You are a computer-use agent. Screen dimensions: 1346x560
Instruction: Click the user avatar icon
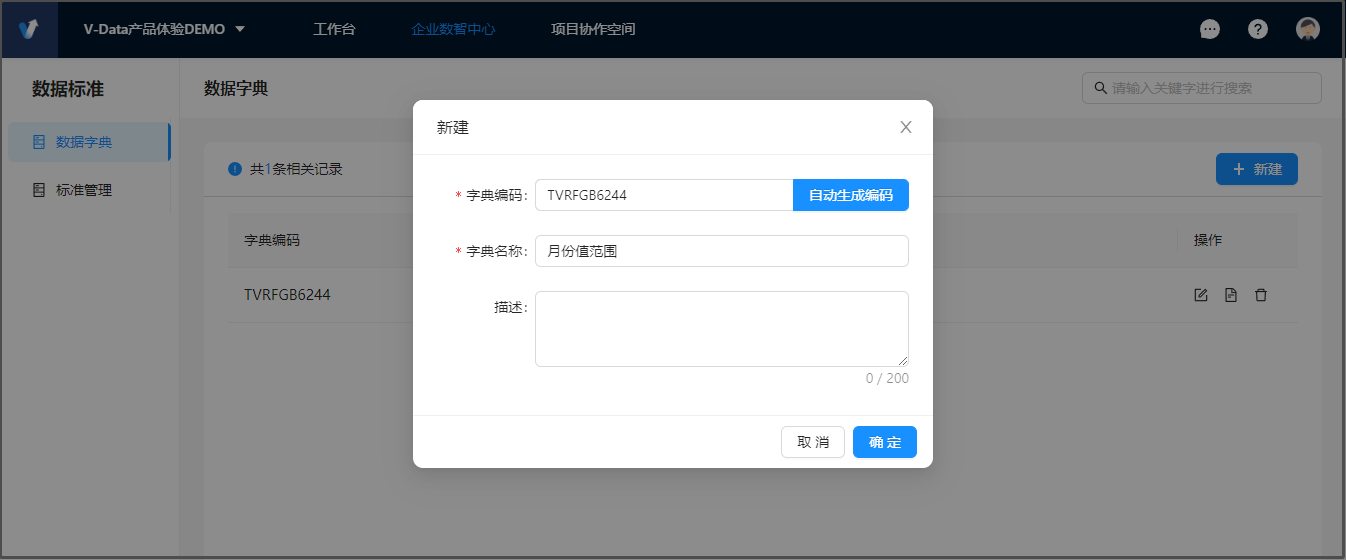click(1307, 29)
